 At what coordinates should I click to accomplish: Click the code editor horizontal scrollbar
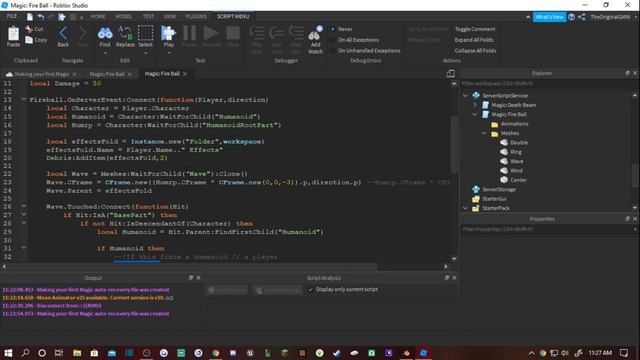193,267
